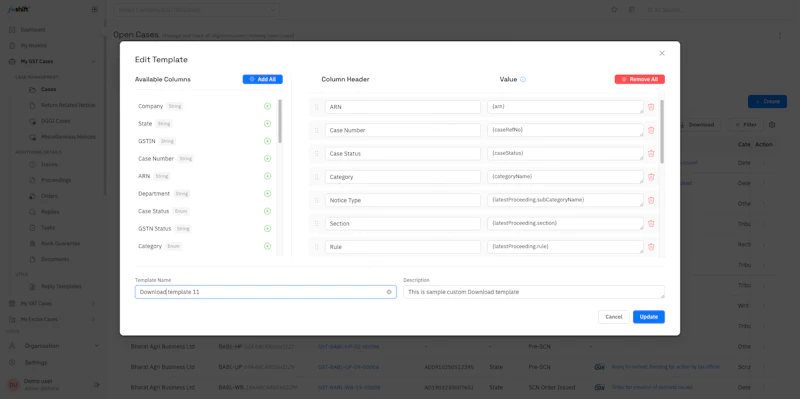Click logout icon next to Demo user

[97, 384]
